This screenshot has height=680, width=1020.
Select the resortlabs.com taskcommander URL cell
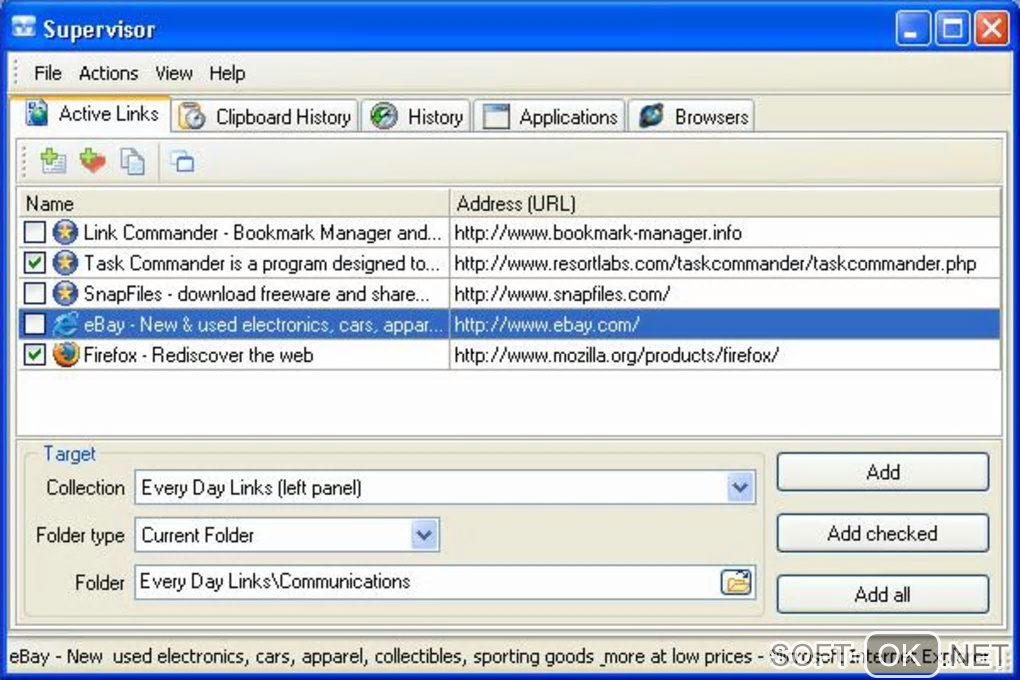tap(725, 263)
